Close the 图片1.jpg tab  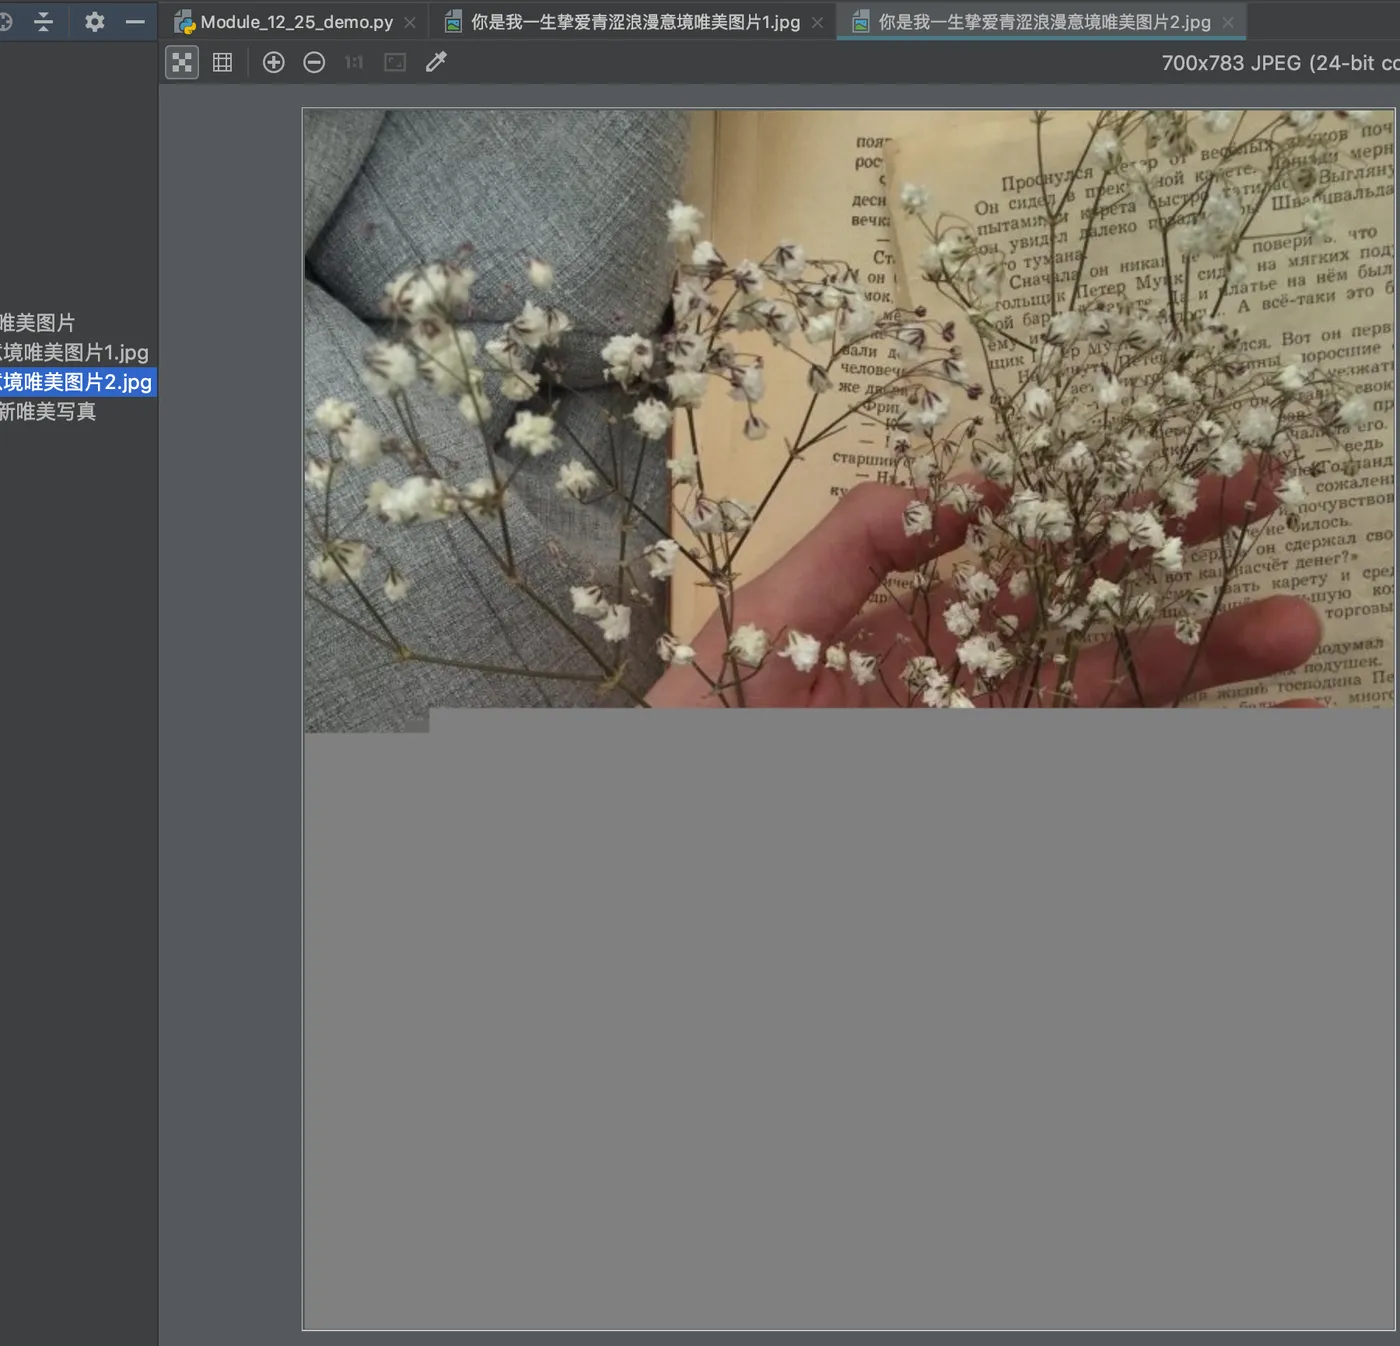817,22
